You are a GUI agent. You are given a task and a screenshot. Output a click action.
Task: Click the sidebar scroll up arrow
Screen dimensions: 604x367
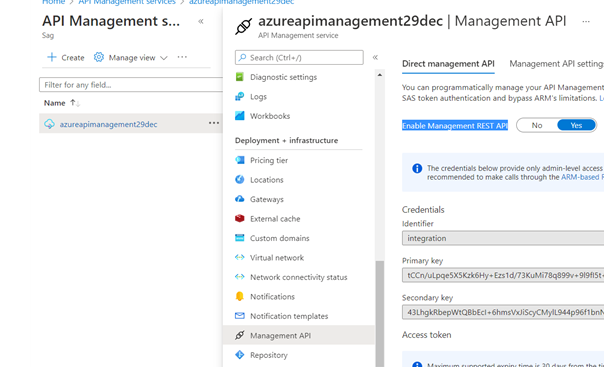pyautogui.click(x=379, y=75)
